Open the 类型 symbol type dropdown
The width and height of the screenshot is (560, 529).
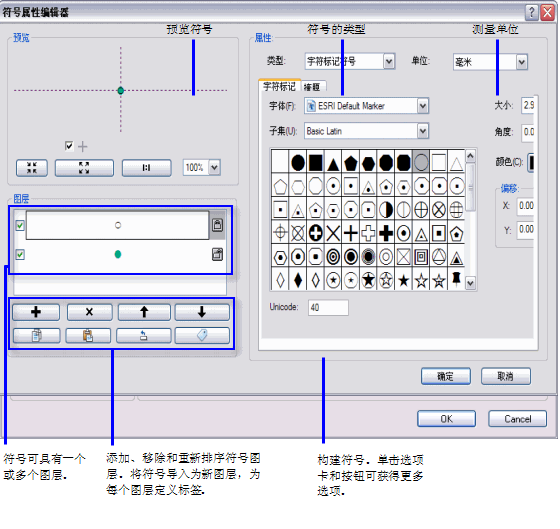[389, 61]
